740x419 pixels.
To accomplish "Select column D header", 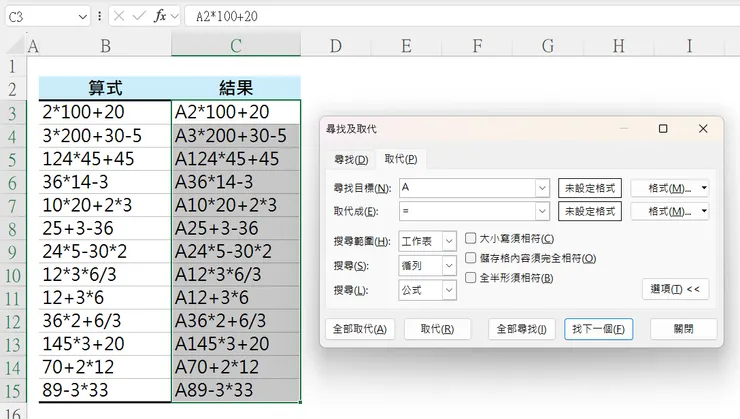I will point(336,46).
